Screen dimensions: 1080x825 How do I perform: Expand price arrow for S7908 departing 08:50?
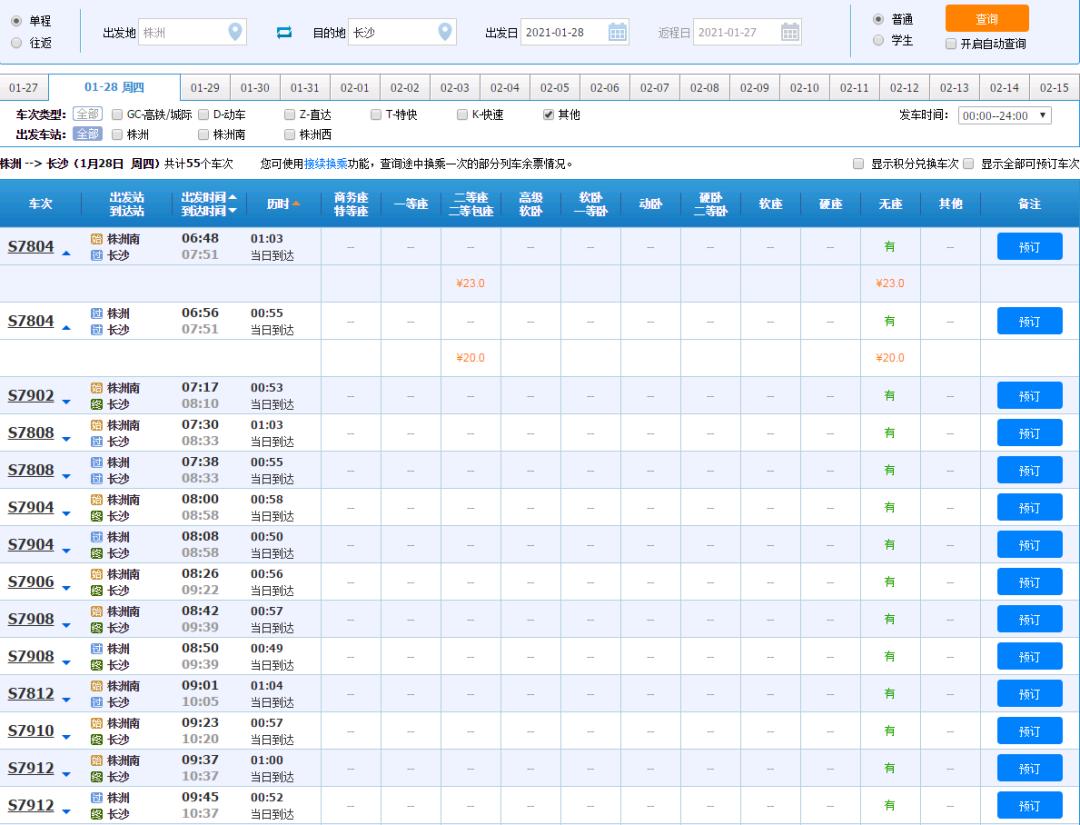click(x=66, y=662)
